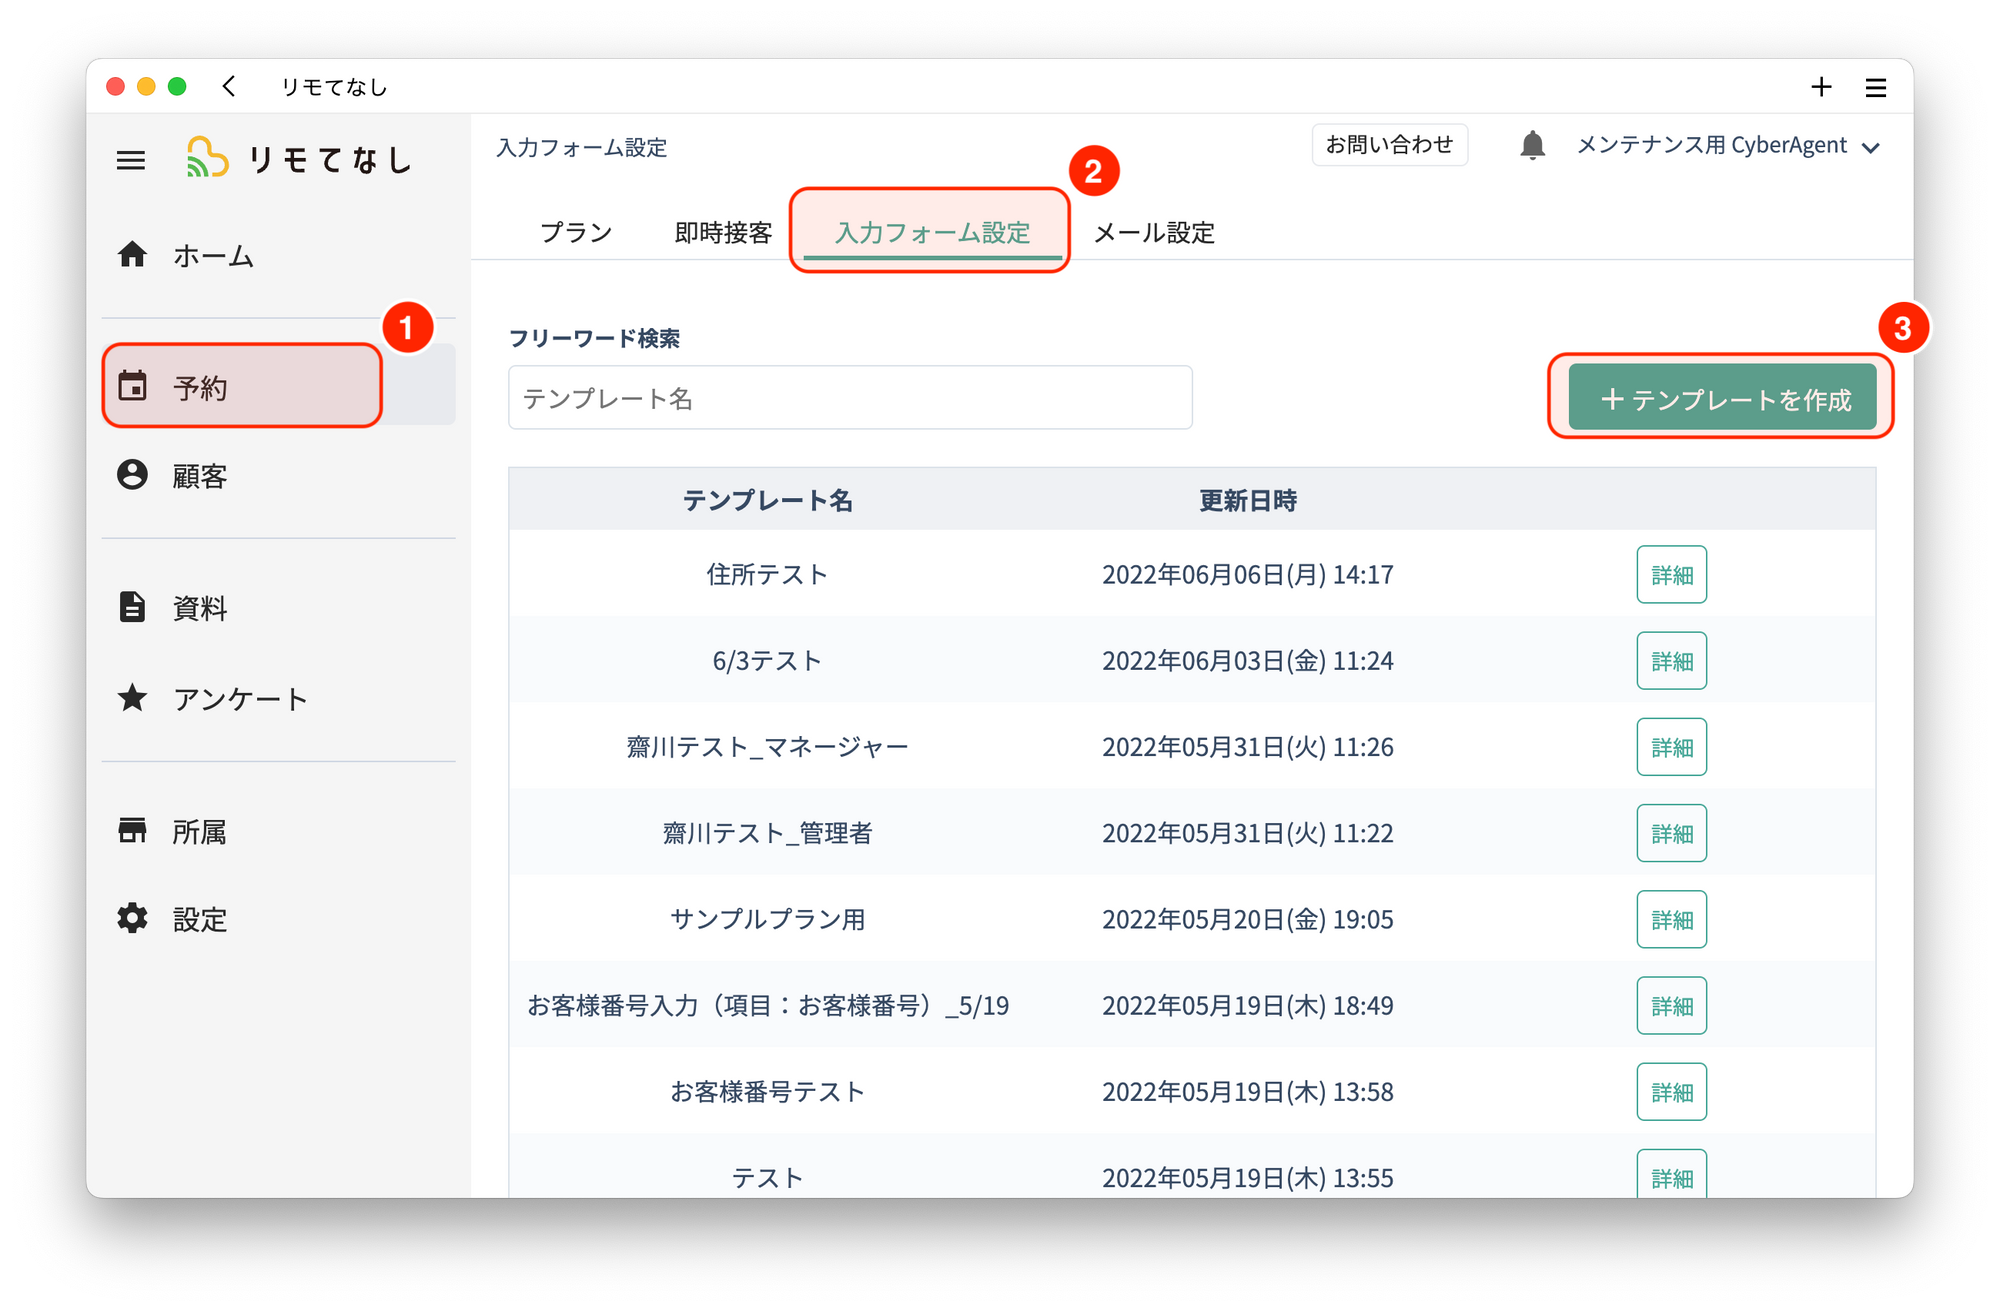Select template name サンプルプラン用

pyautogui.click(x=767, y=918)
